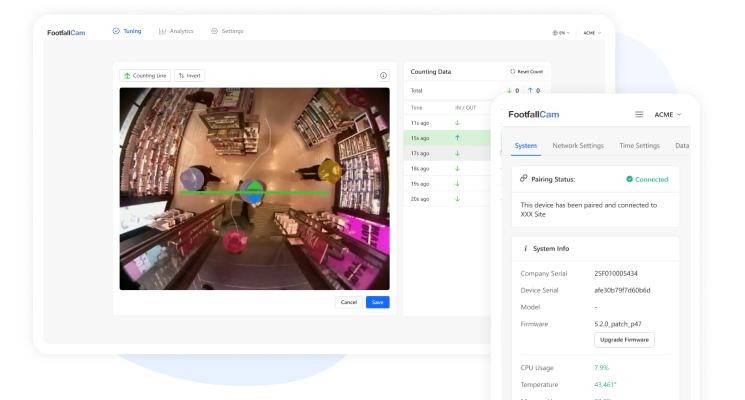Click the FootfallCam logo in phone window
The height and width of the screenshot is (400, 745).
534,114
